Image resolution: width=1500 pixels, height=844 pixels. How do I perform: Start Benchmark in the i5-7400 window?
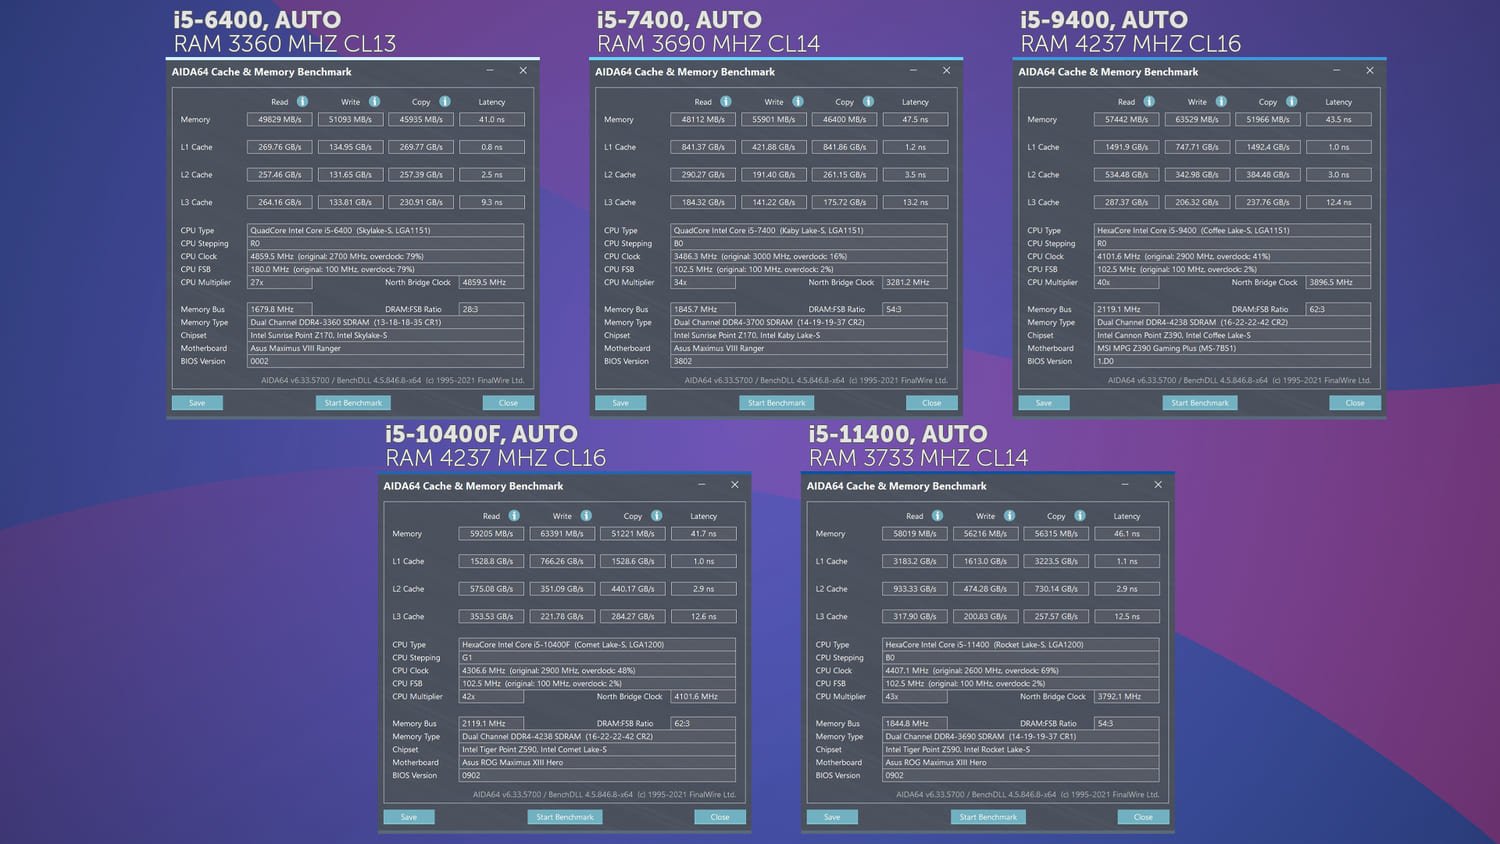click(x=777, y=403)
